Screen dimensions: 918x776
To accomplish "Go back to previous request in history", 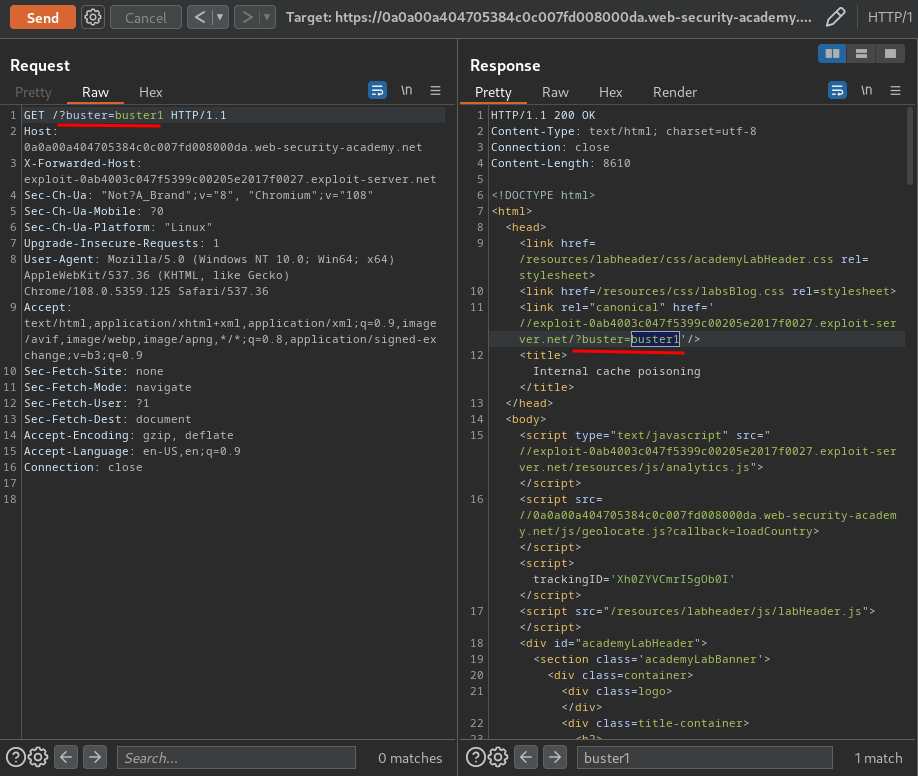I will tap(200, 18).
